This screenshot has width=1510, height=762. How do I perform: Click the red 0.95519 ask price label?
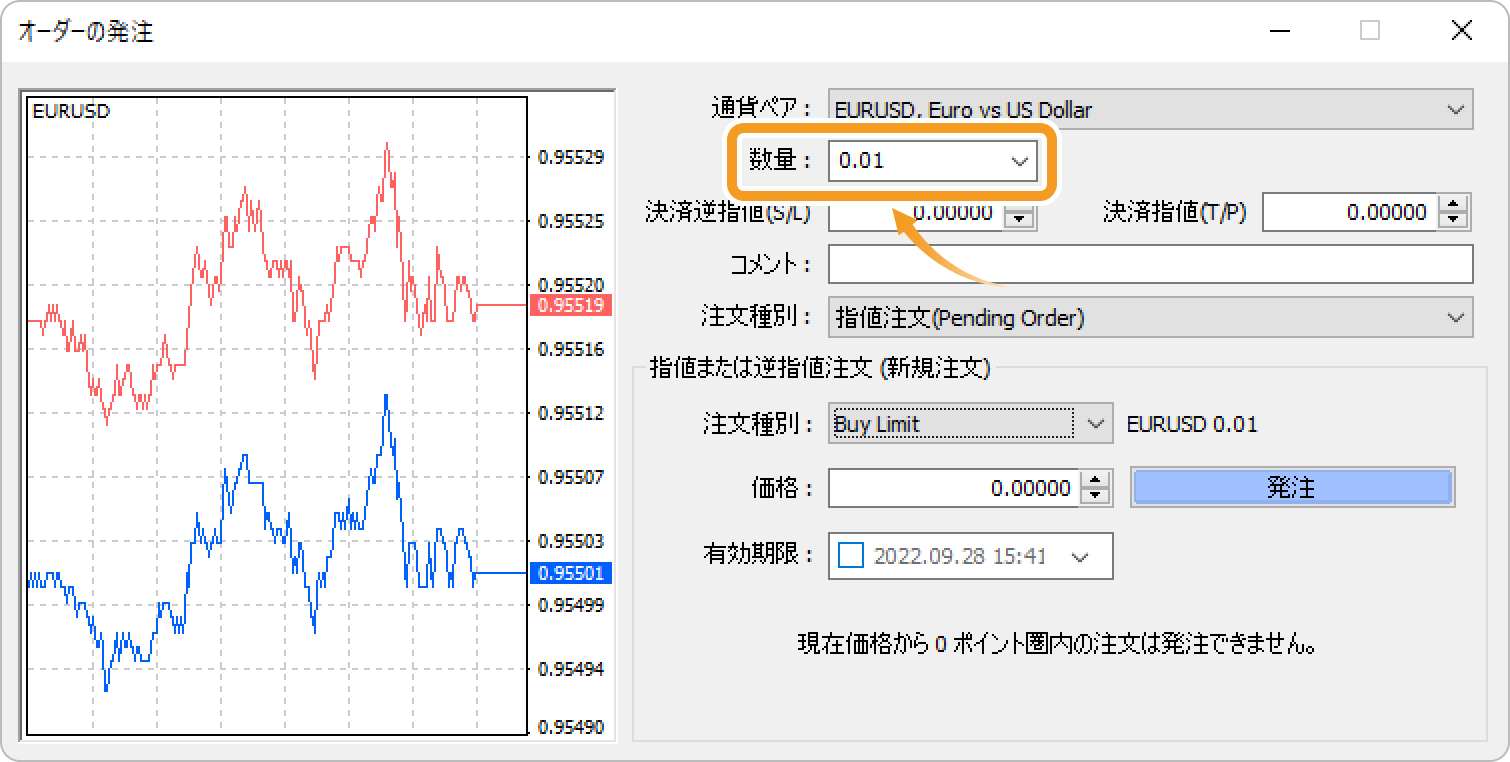click(569, 305)
